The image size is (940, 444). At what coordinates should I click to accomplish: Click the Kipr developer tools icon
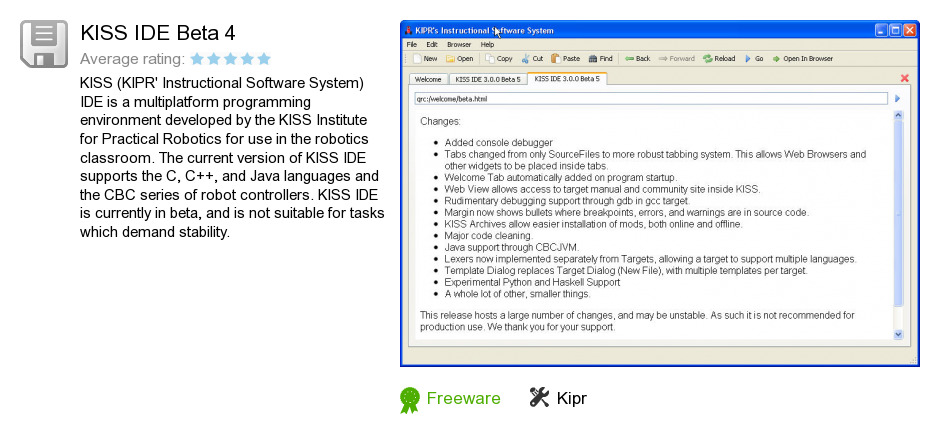(539, 397)
